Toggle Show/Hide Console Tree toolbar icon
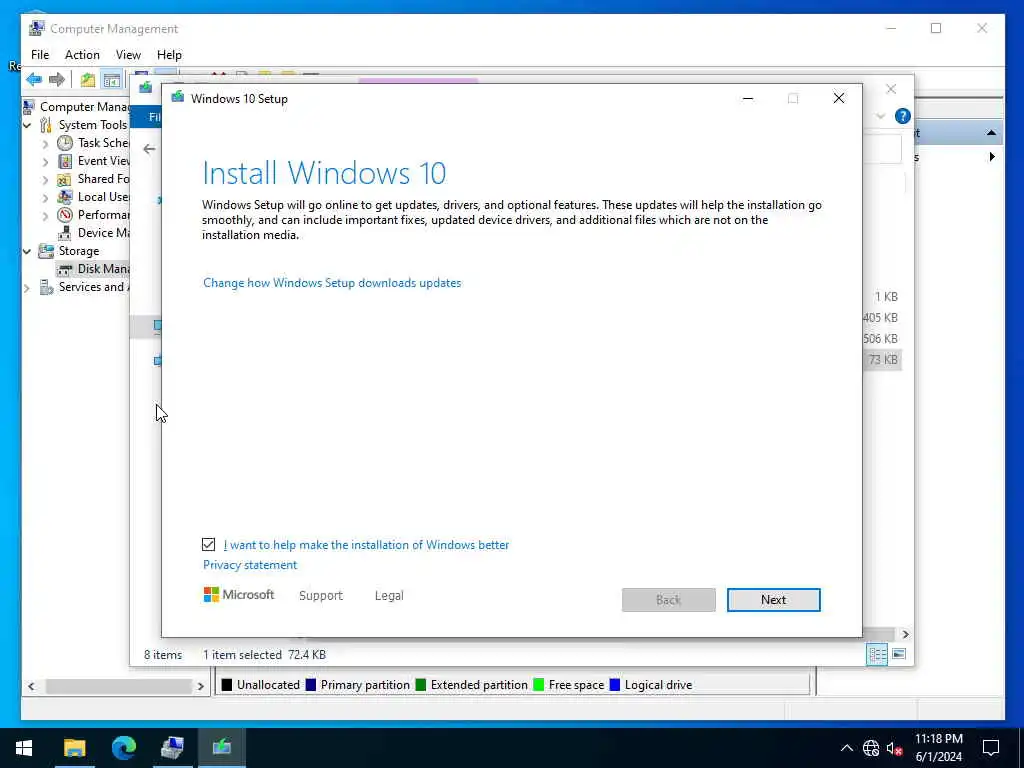The height and width of the screenshot is (768, 1024). (112, 80)
